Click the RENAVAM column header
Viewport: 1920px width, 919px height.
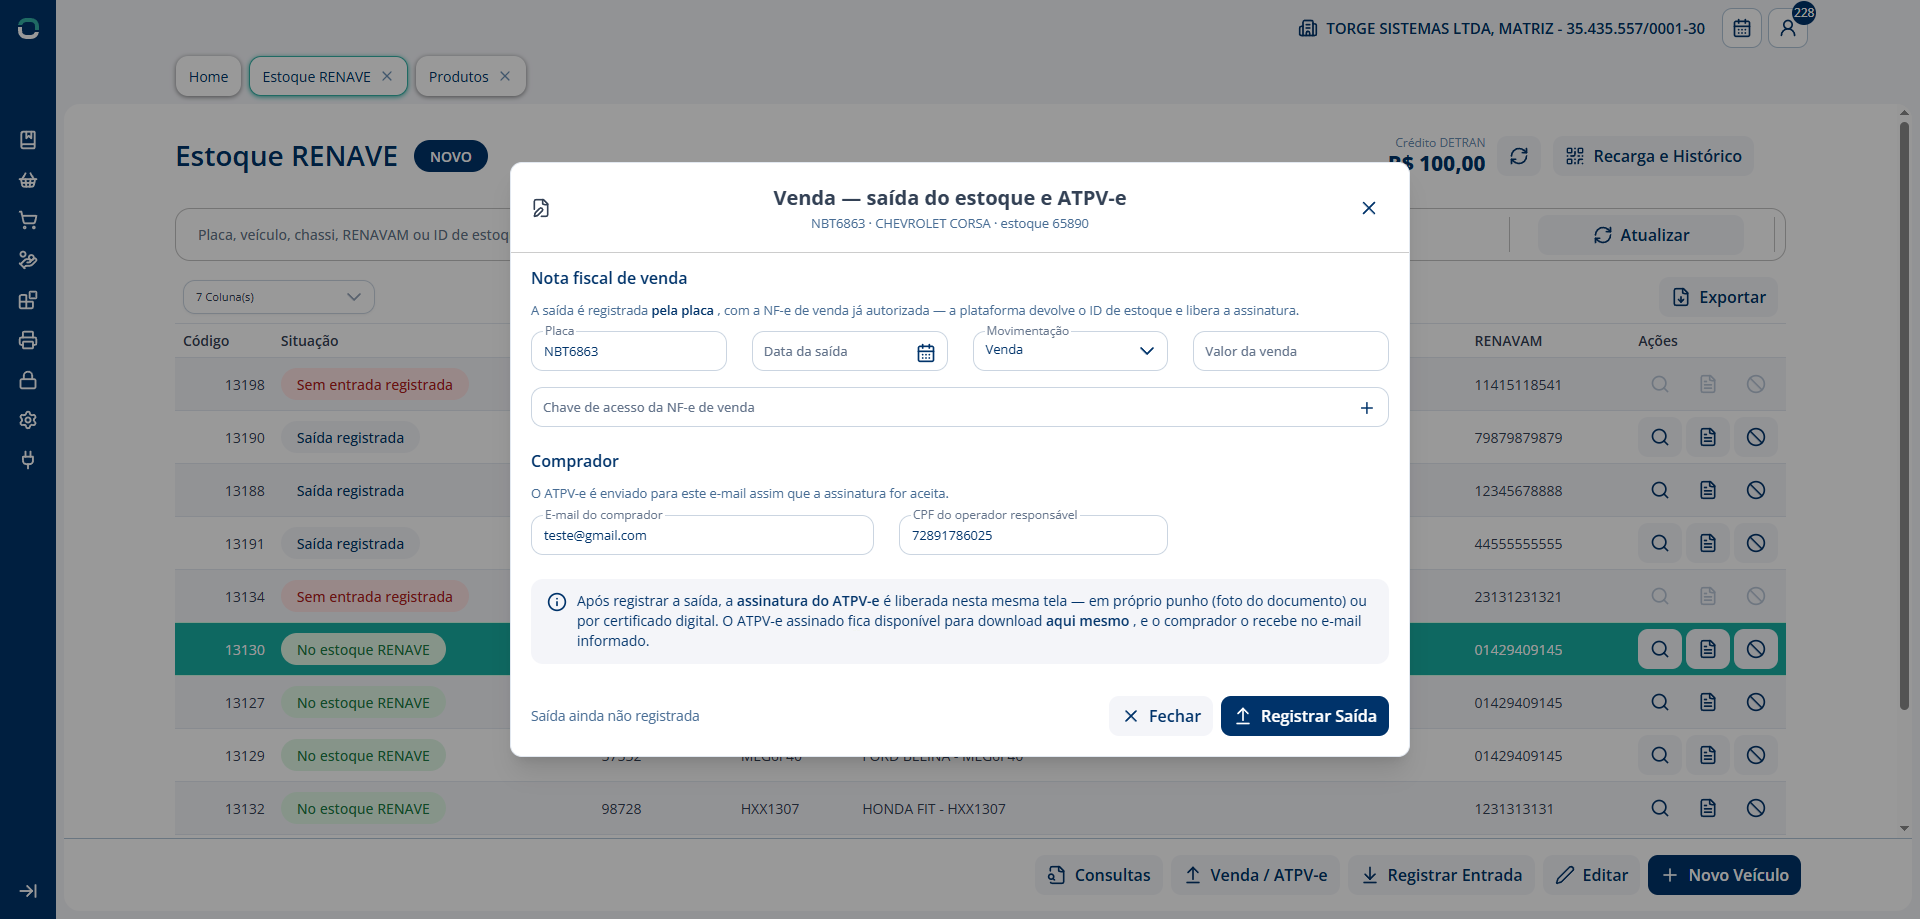1508,341
